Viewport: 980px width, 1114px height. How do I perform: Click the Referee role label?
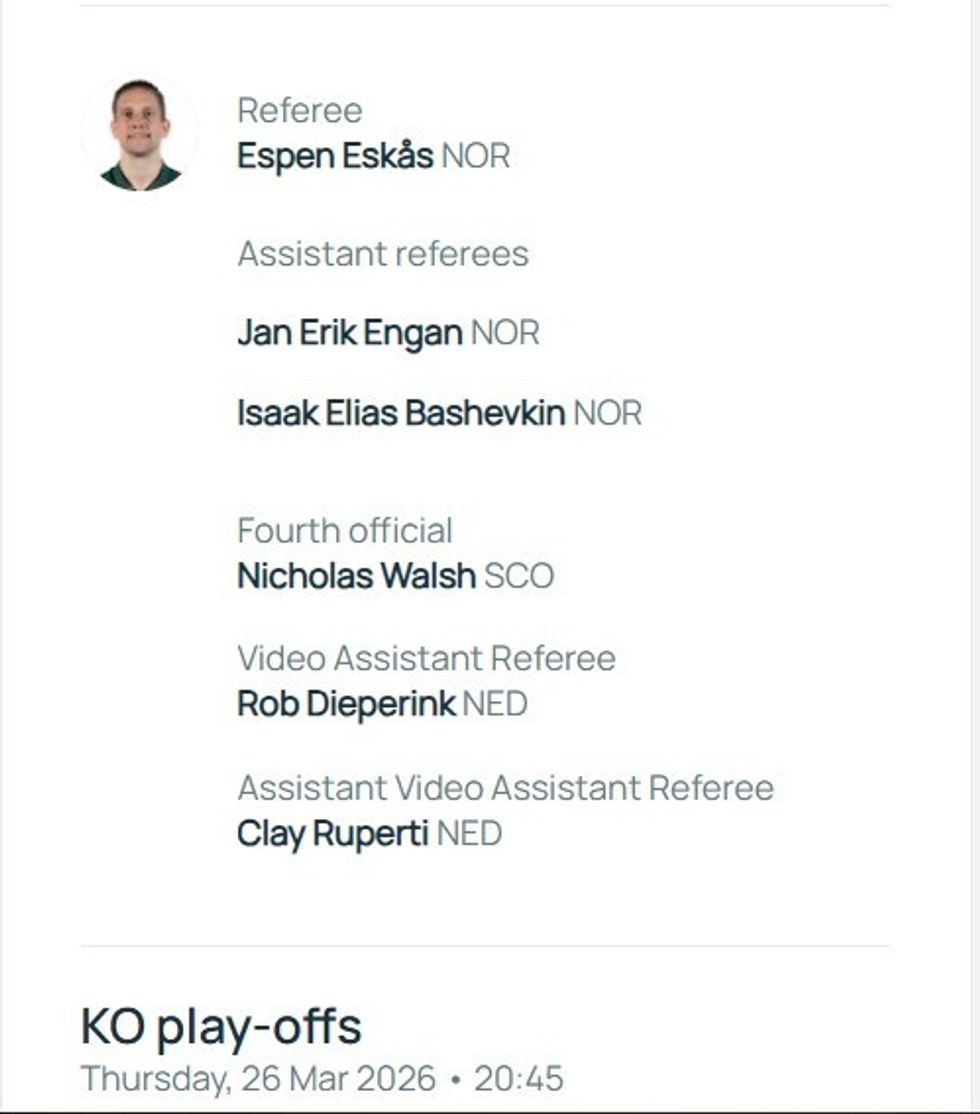click(299, 110)
